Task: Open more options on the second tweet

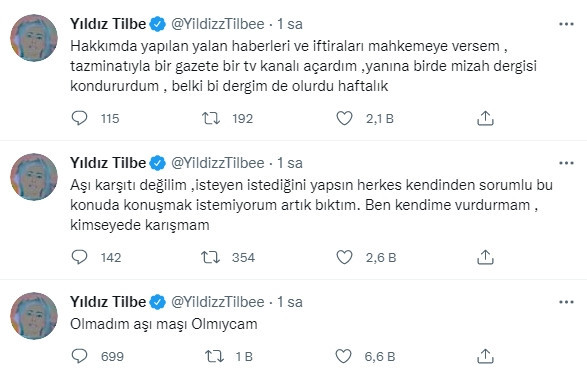Action: pos(566,163)
